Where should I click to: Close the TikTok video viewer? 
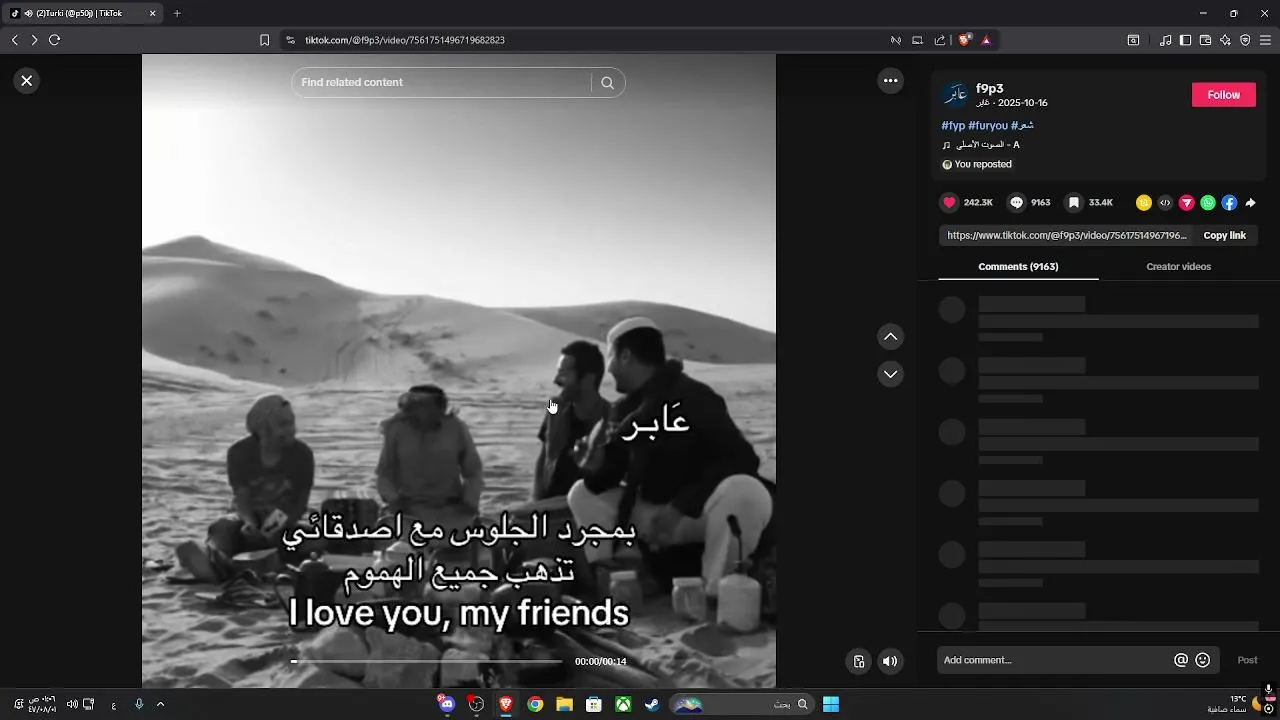[x=27, y=81]
